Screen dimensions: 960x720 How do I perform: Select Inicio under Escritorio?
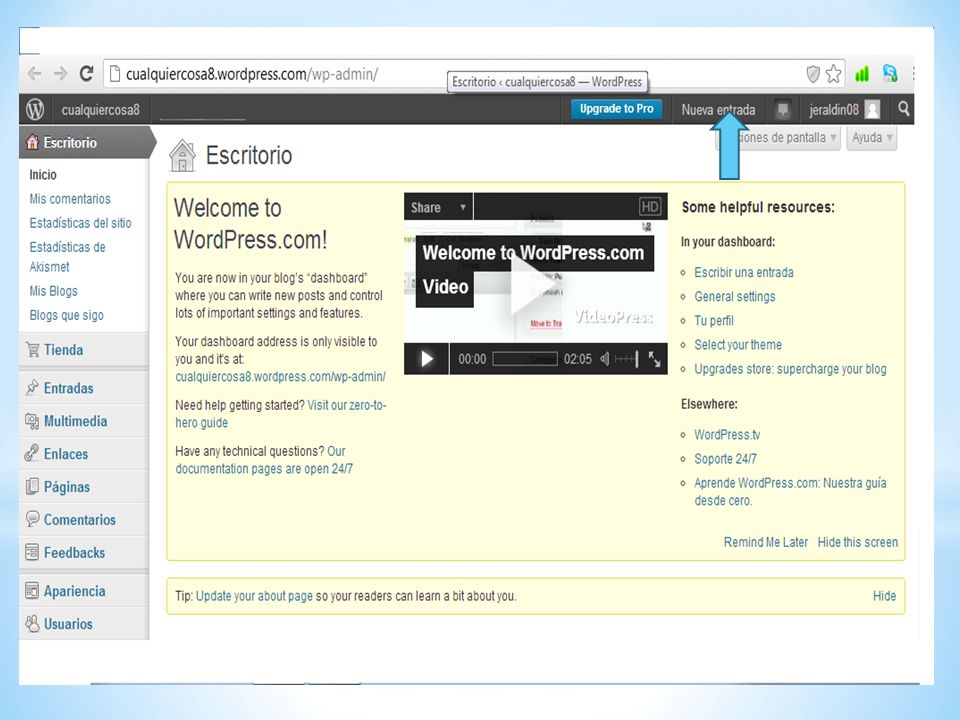(x=43, y=174)
